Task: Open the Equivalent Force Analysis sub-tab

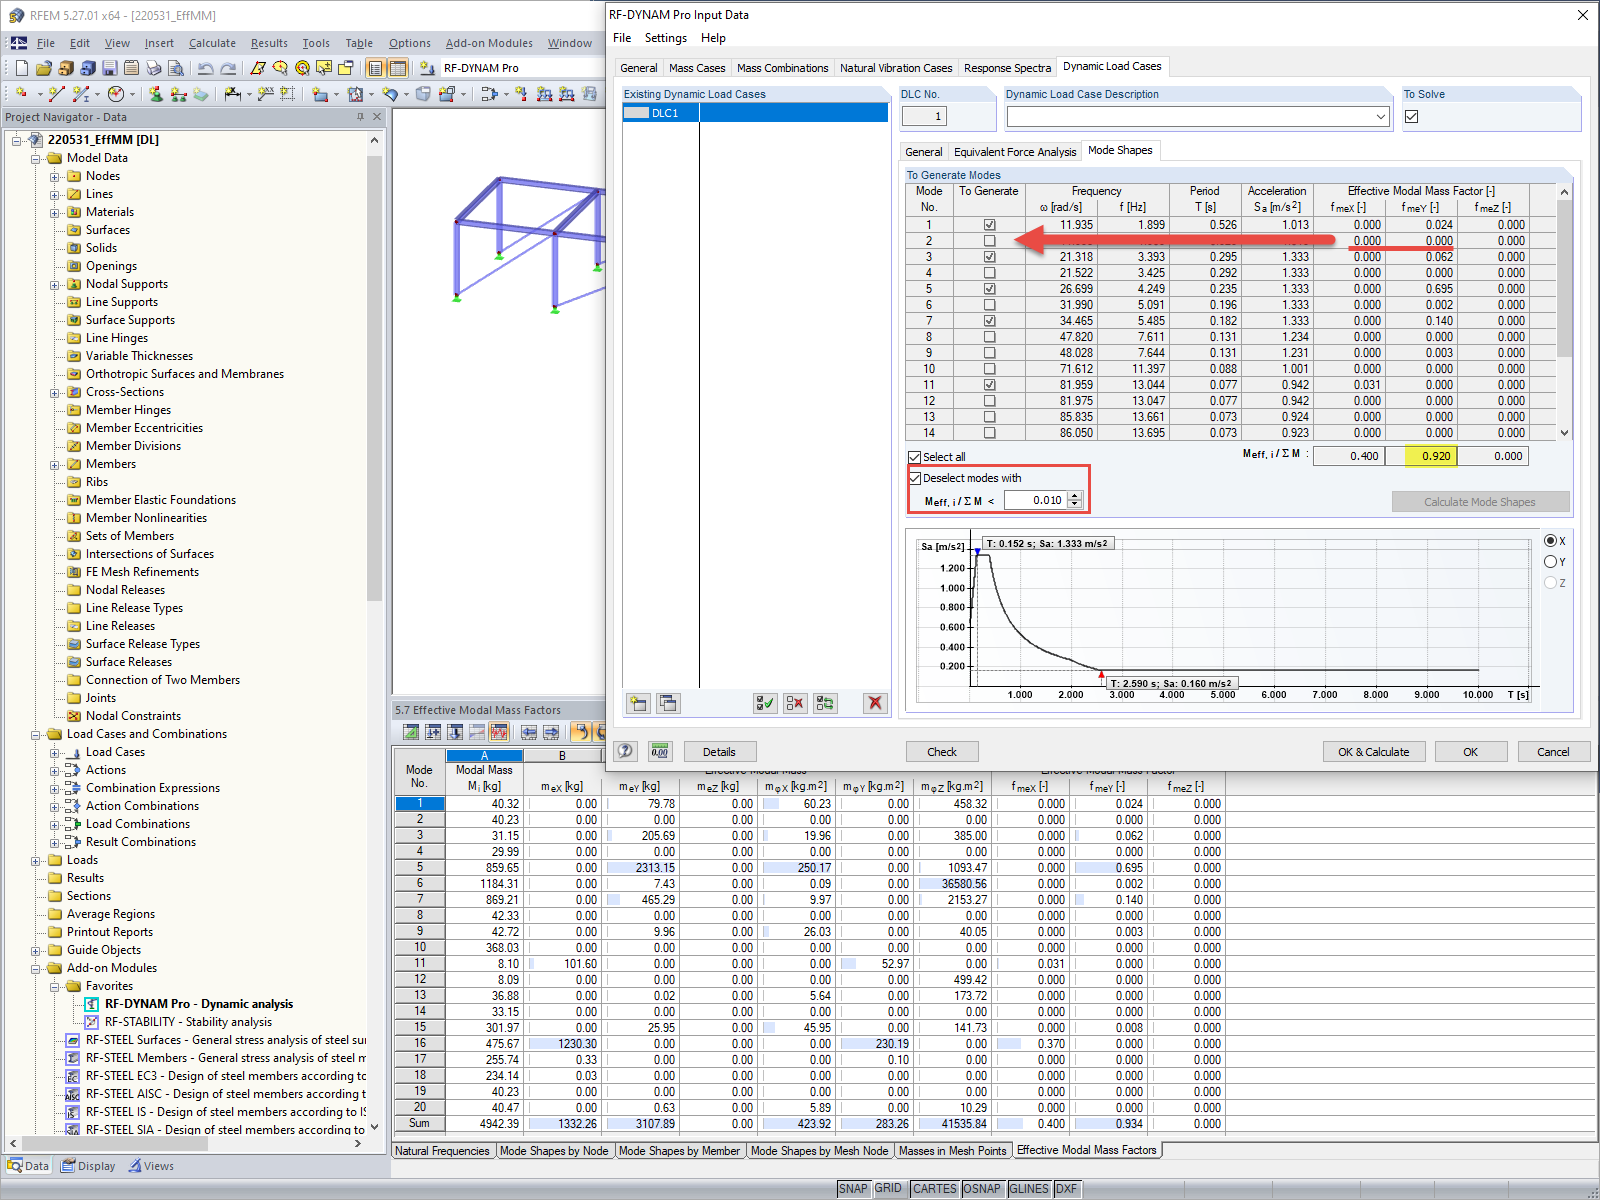Action: 1015,152
